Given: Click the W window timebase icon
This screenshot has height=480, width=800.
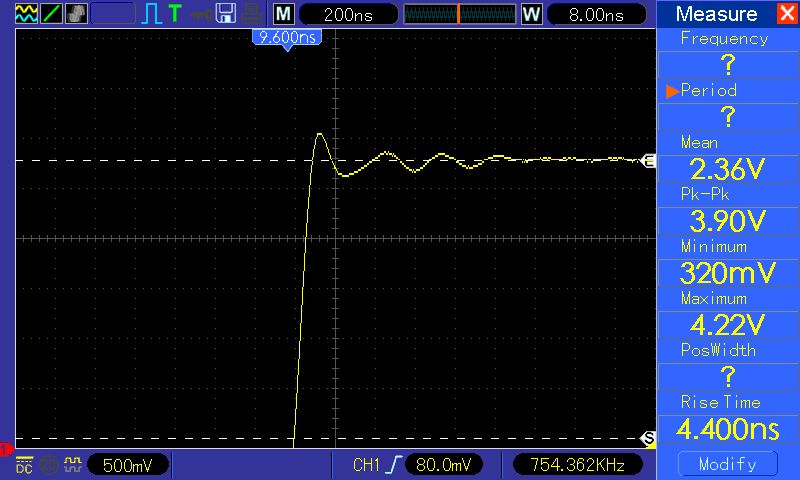Looking at the screenshot, I should click(x=531, y=14).
